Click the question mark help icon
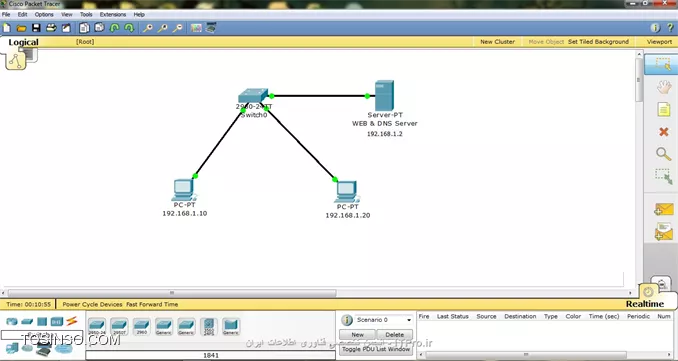Viewport: 678px width, 361px height. click(670, 28)
